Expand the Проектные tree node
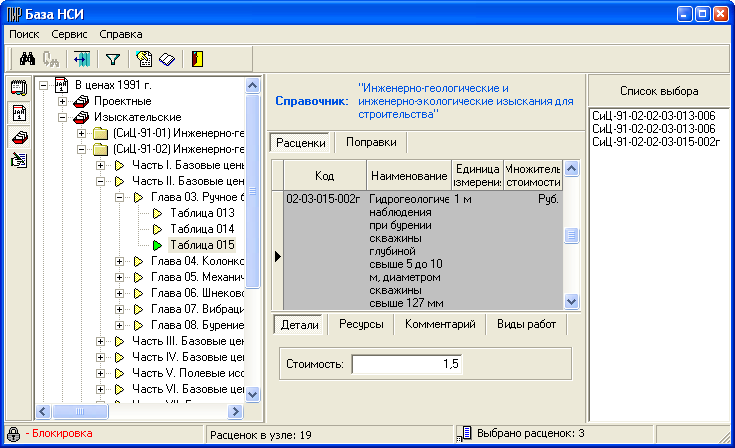This screenshot has width=735, height=448. point(63,101)
